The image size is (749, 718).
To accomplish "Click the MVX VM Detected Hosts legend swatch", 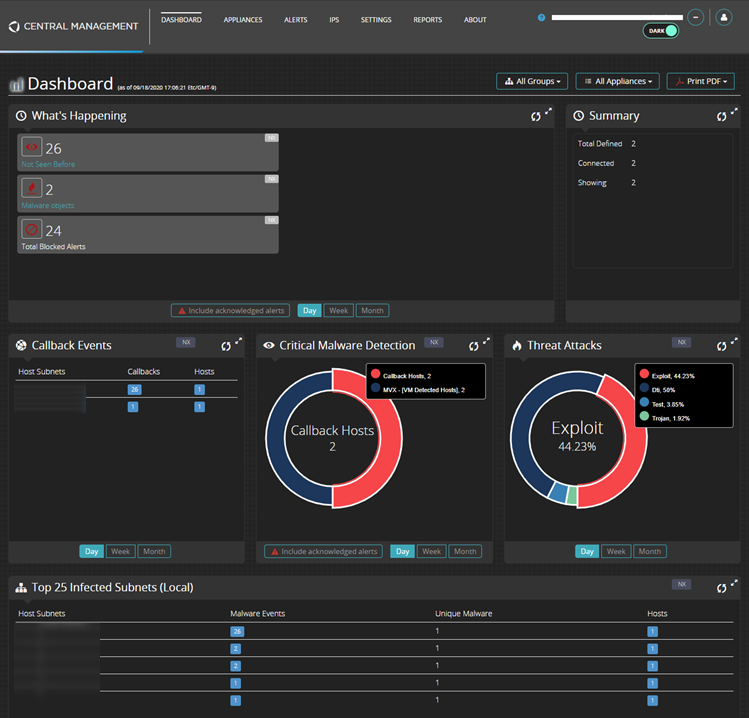I will (x=375, y=387).
